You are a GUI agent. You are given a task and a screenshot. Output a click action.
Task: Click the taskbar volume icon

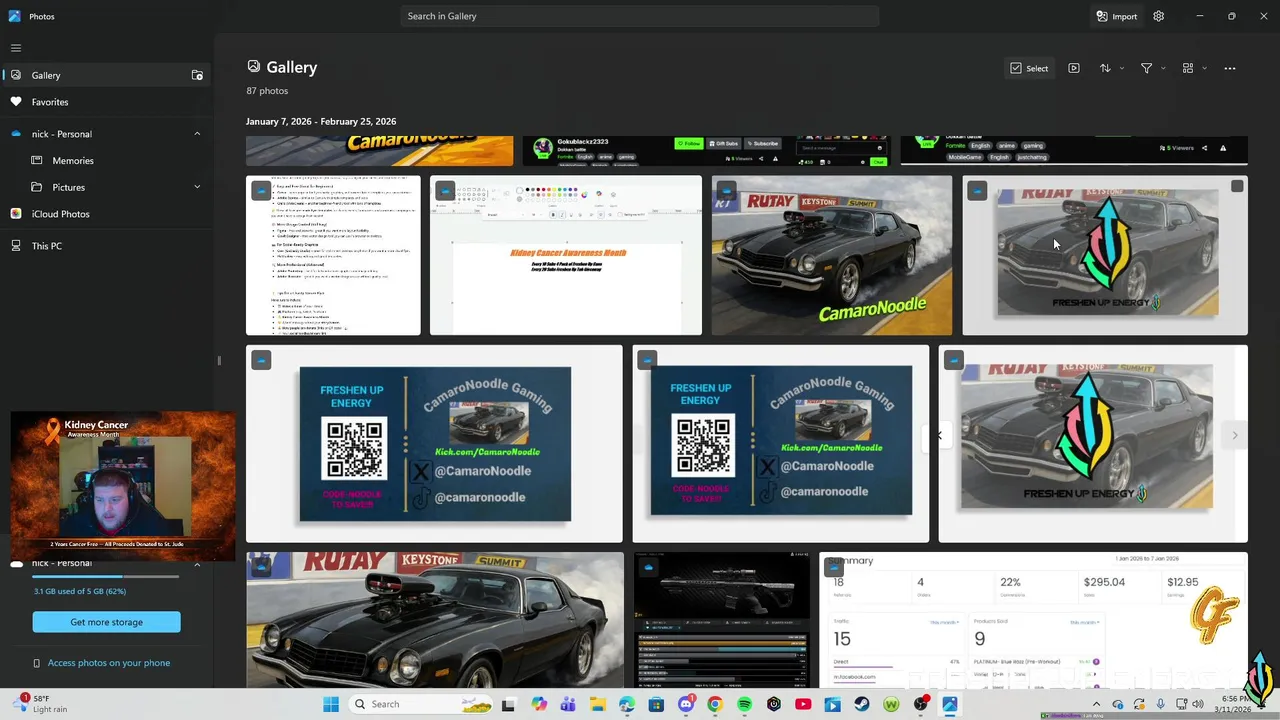[1197, 704]
